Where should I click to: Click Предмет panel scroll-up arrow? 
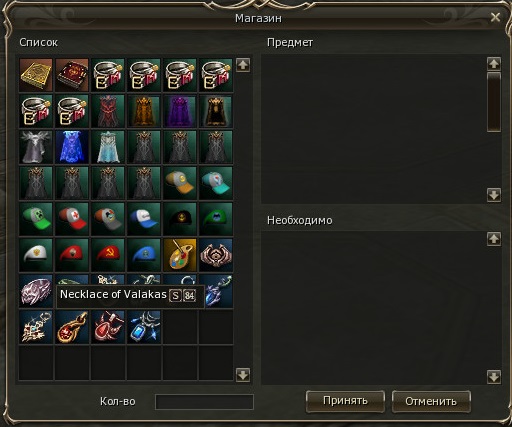click(x=494, y=64)
